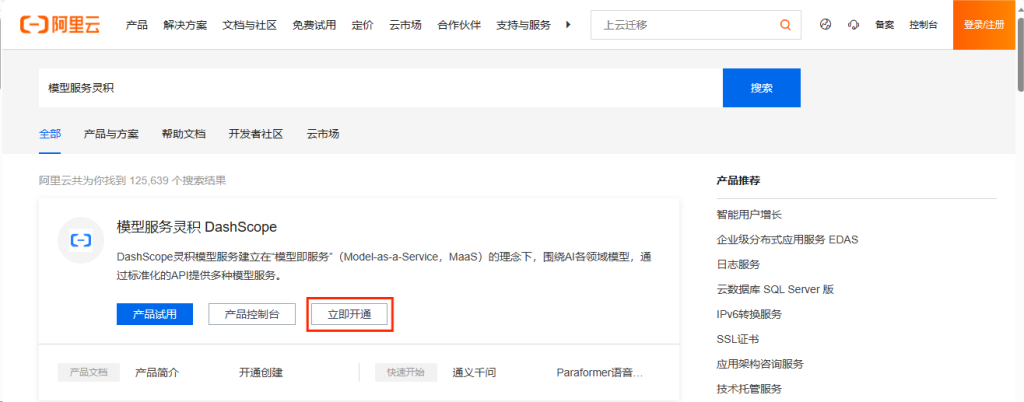
Task: Click the 产品文档 label tag
Action: point(89,373)
